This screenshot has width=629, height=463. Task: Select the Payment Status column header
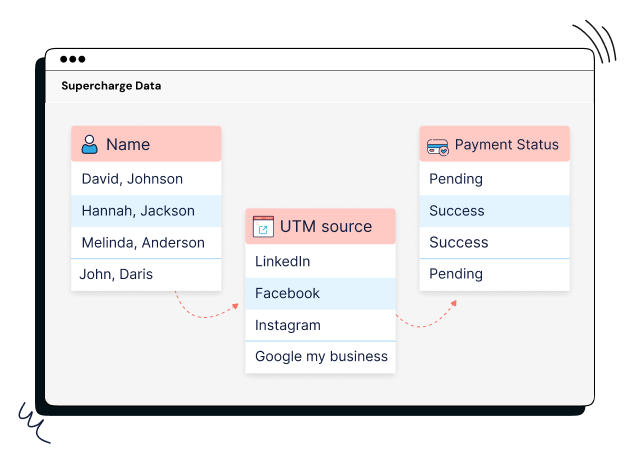[x=494, y=144]
